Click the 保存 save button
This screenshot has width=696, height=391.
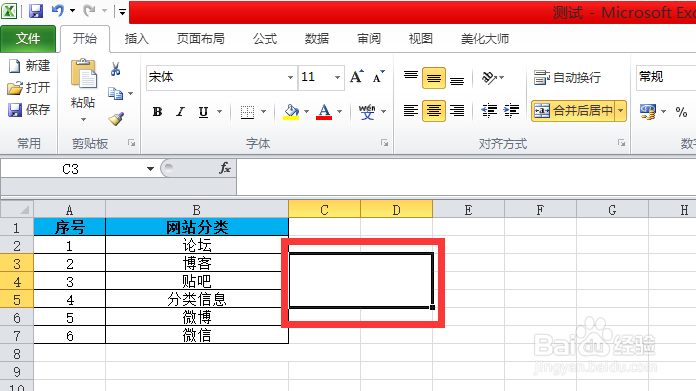point(29,109)
